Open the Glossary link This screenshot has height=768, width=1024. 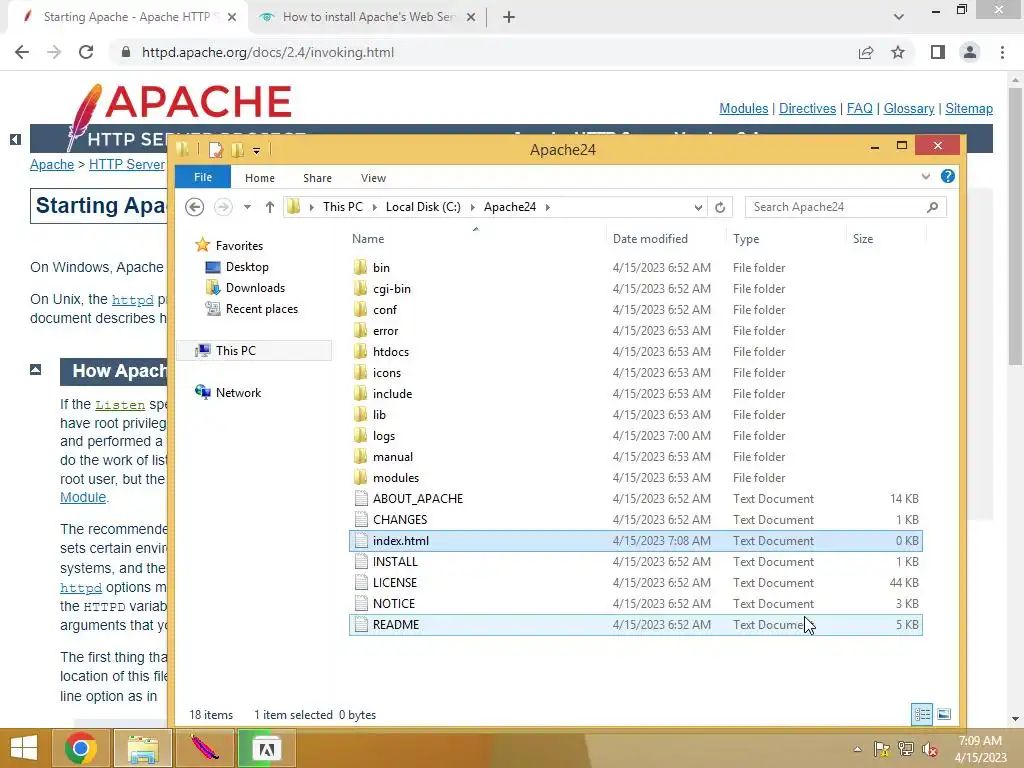pos(908,108)
